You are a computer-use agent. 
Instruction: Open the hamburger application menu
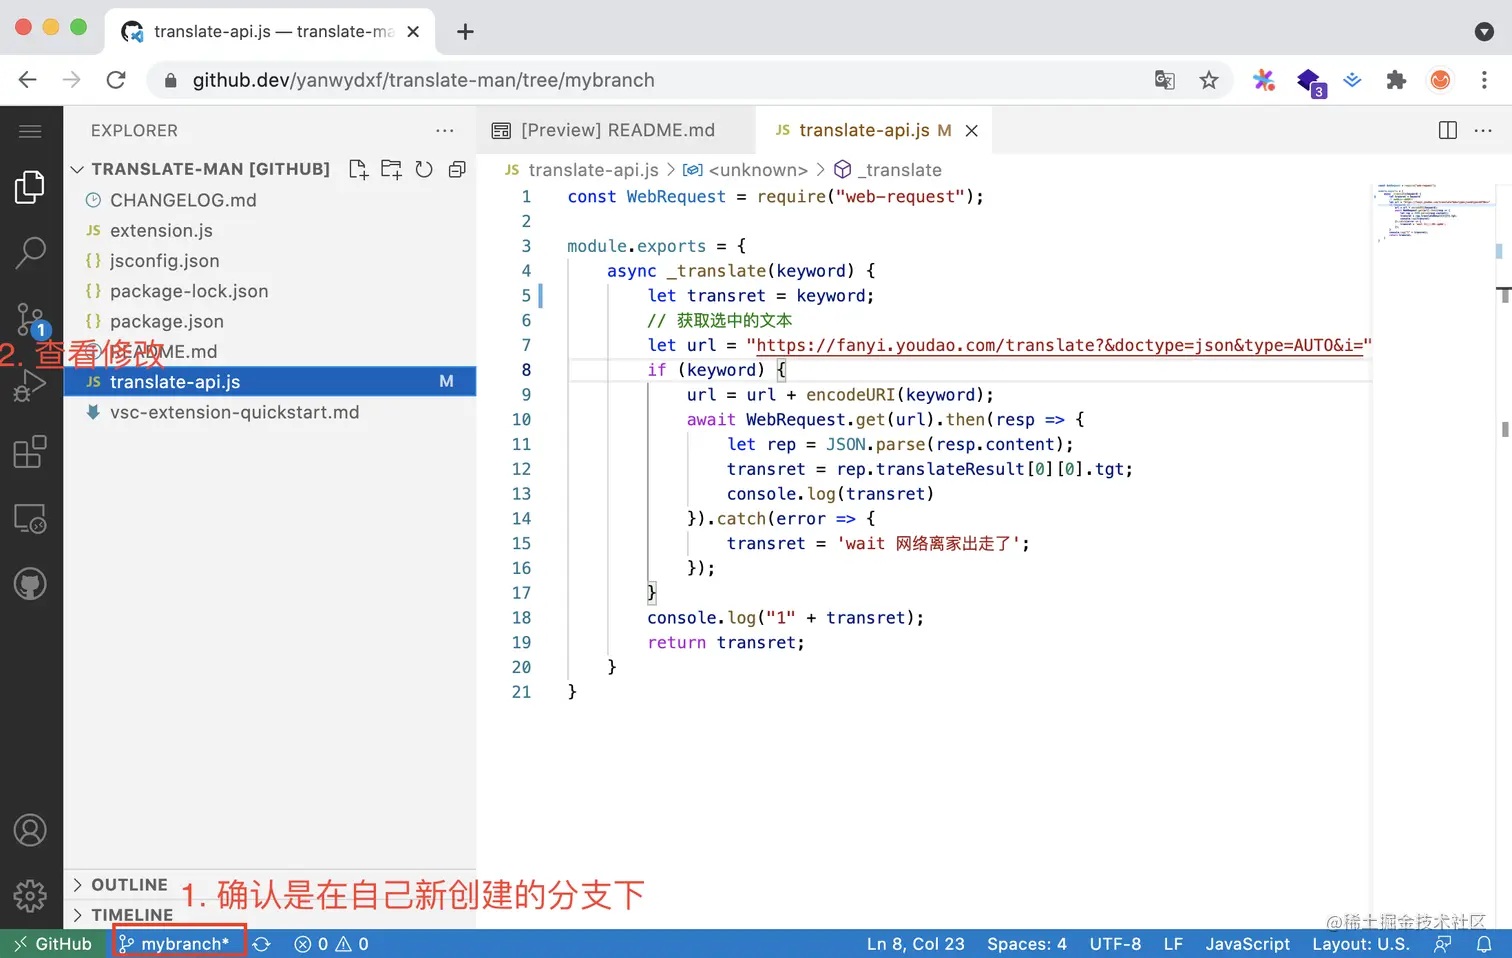coord(30,131)
